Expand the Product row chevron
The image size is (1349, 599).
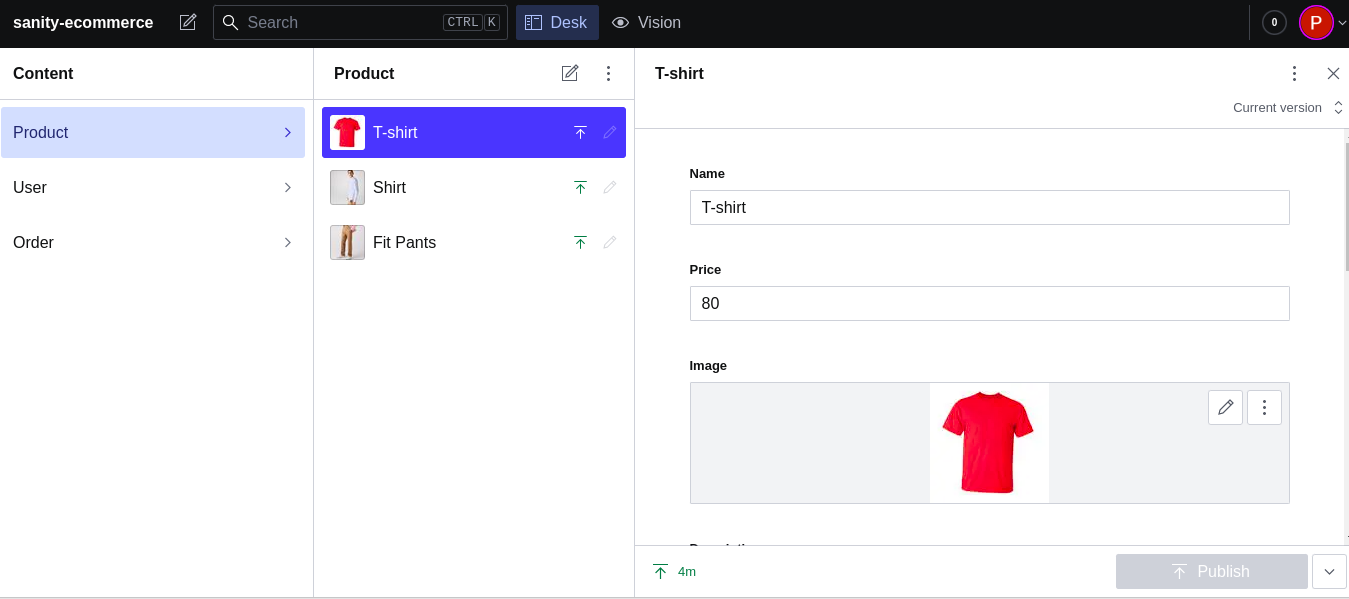point(288,132)
